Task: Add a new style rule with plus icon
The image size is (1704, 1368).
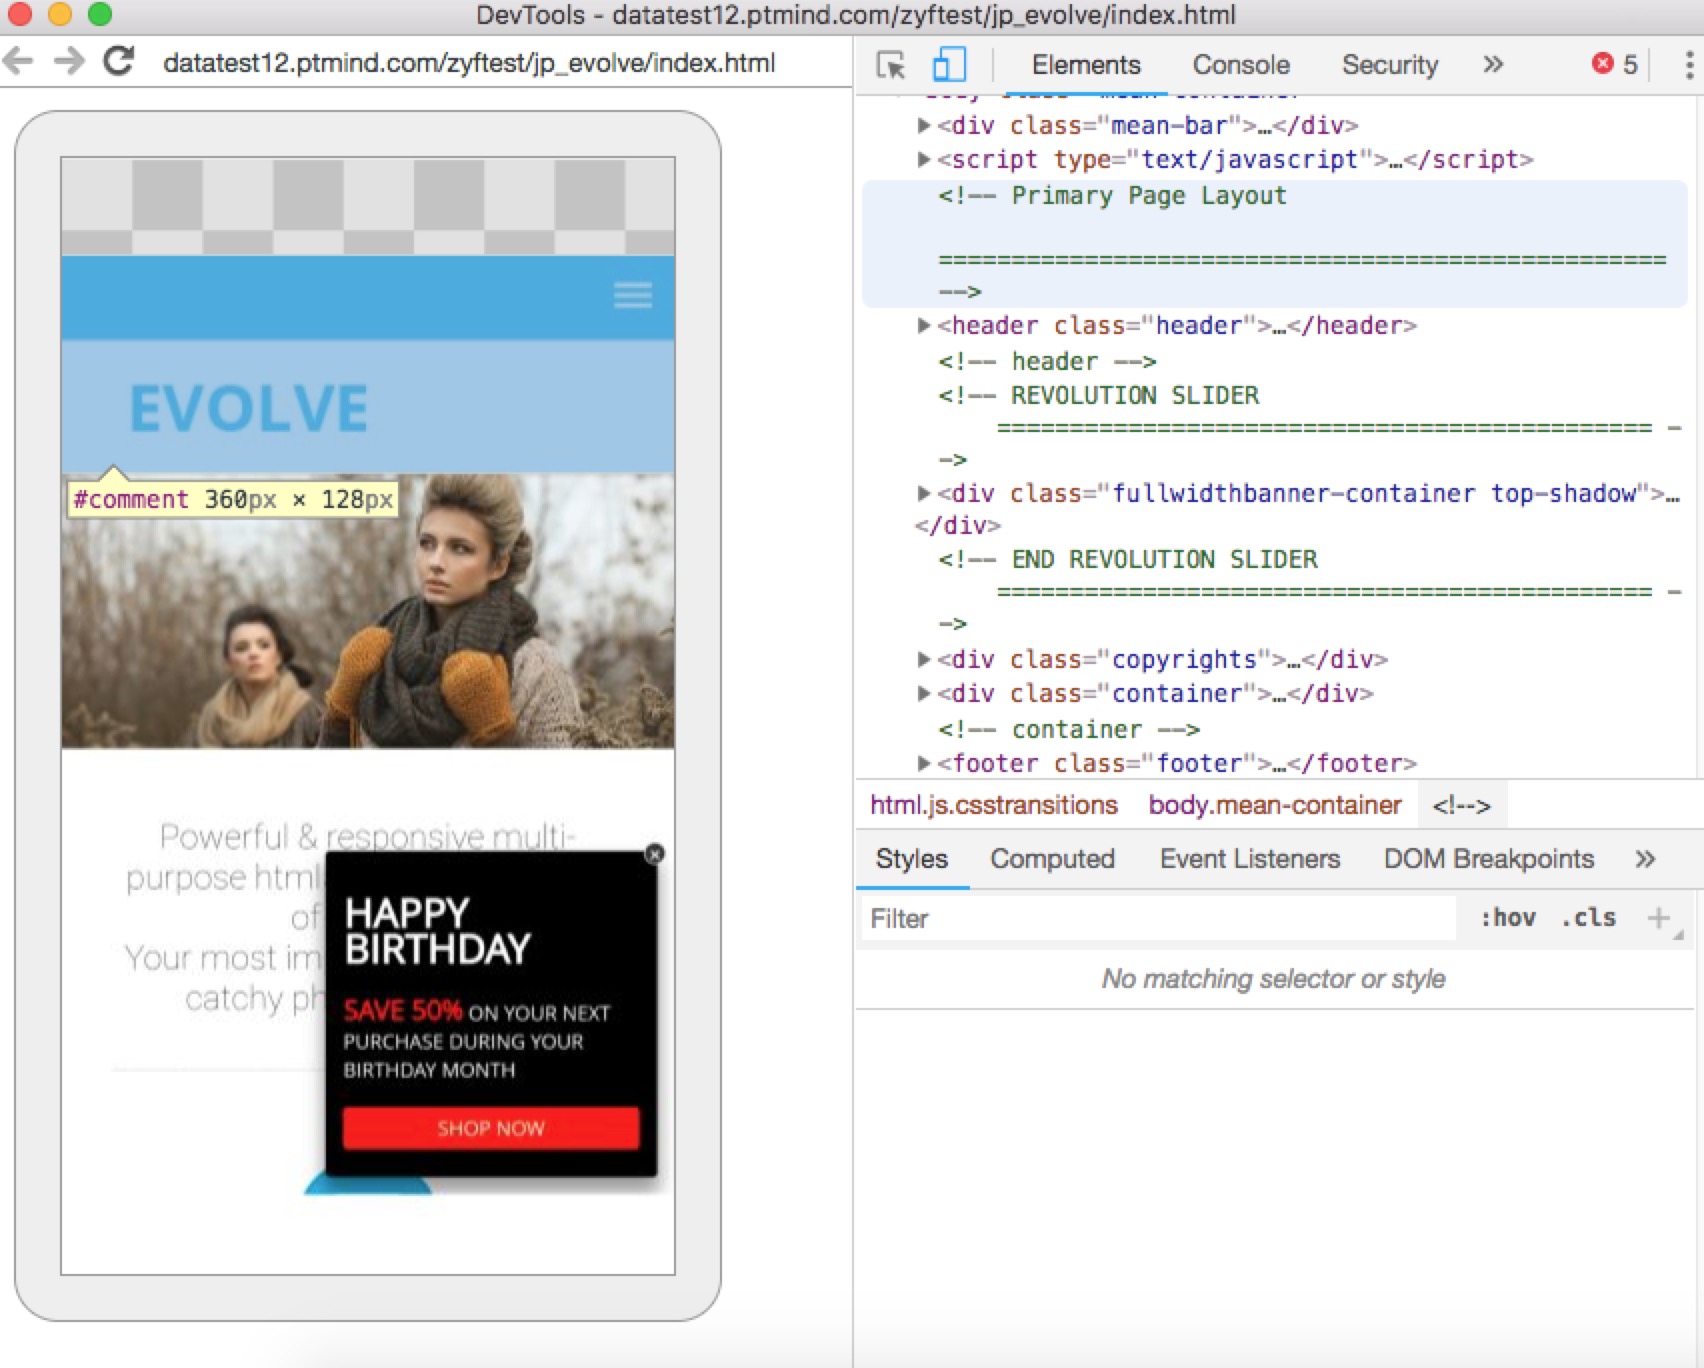Action: [x=1659, y=918]
